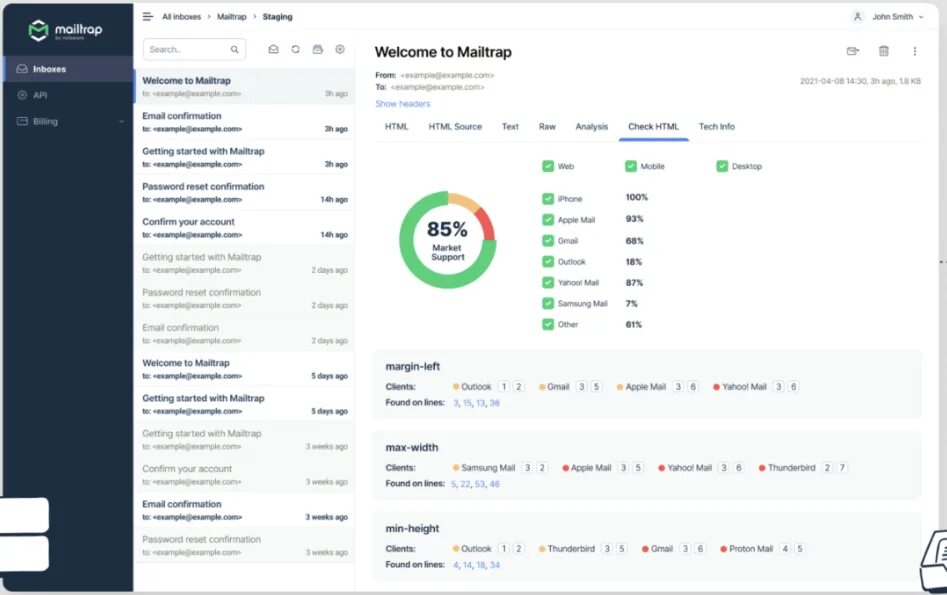Image resolution: width=947 pixels, height=595 pixels.
Task: Expand Billing in sidebar
Action: [x=68, y=121]
